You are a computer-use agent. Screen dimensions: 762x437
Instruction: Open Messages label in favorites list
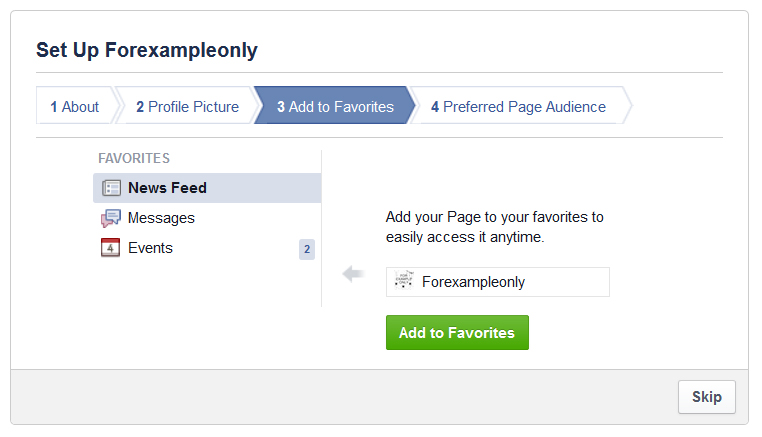click(161, 218)
